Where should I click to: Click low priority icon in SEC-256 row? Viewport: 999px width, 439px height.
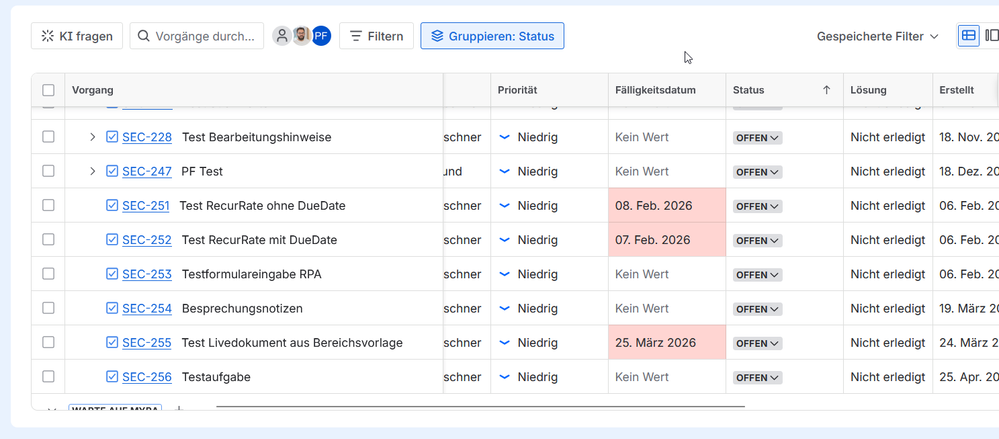click(x=505, y=377)
